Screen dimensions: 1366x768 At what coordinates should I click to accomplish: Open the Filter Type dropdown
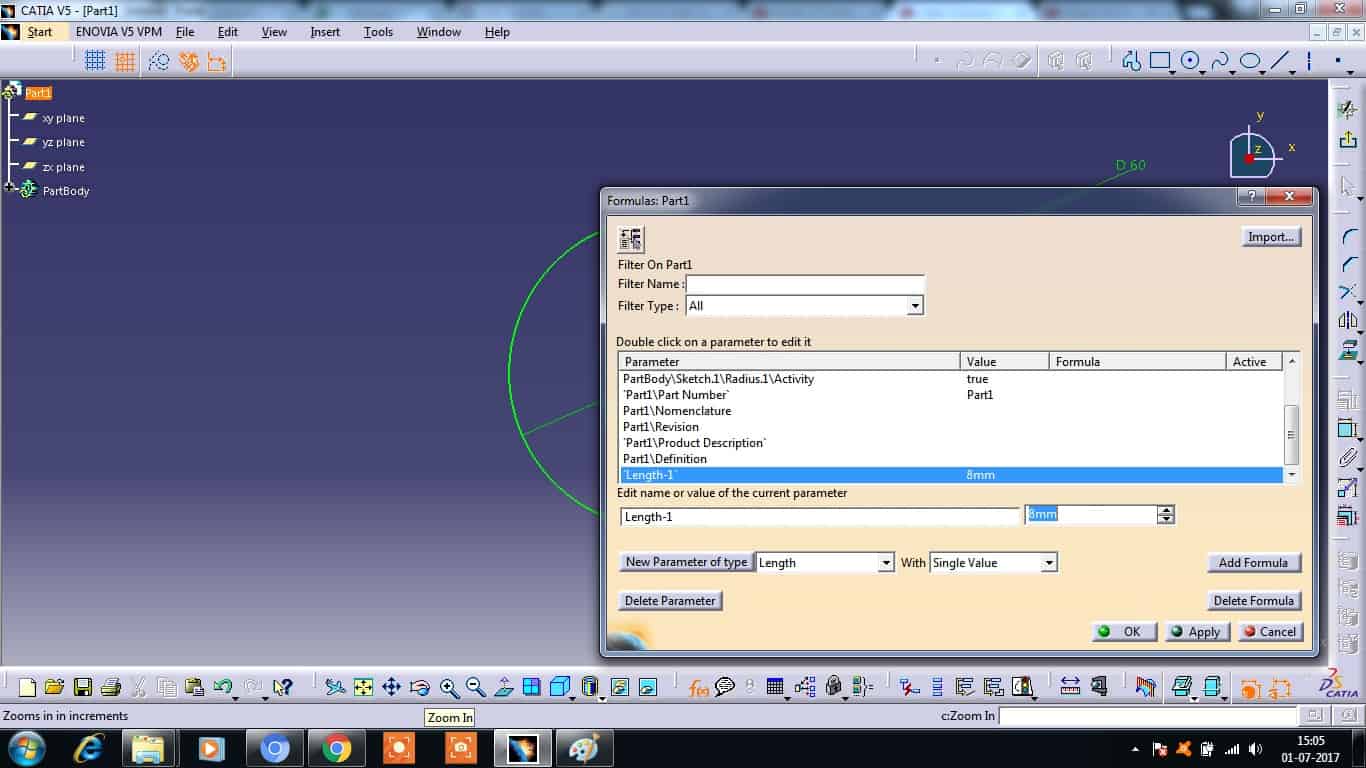click(915, 306)
